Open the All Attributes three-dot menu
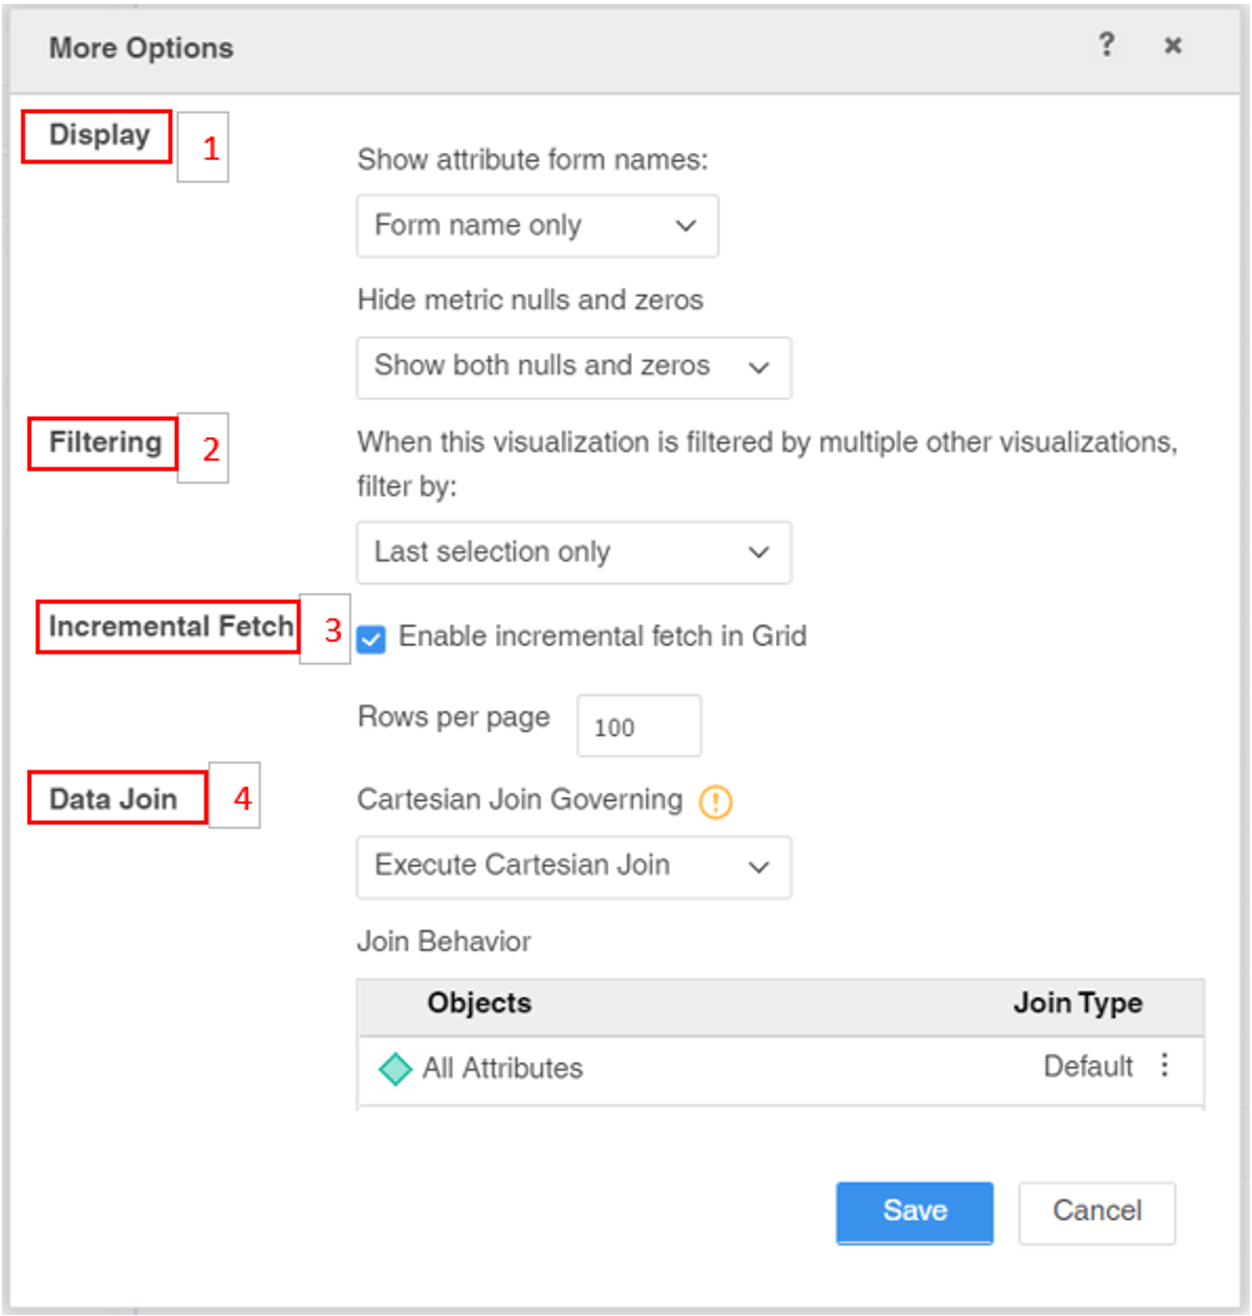Image resolution: width=1252 pixels, height=1316 pixels. coord(1165,1065)
